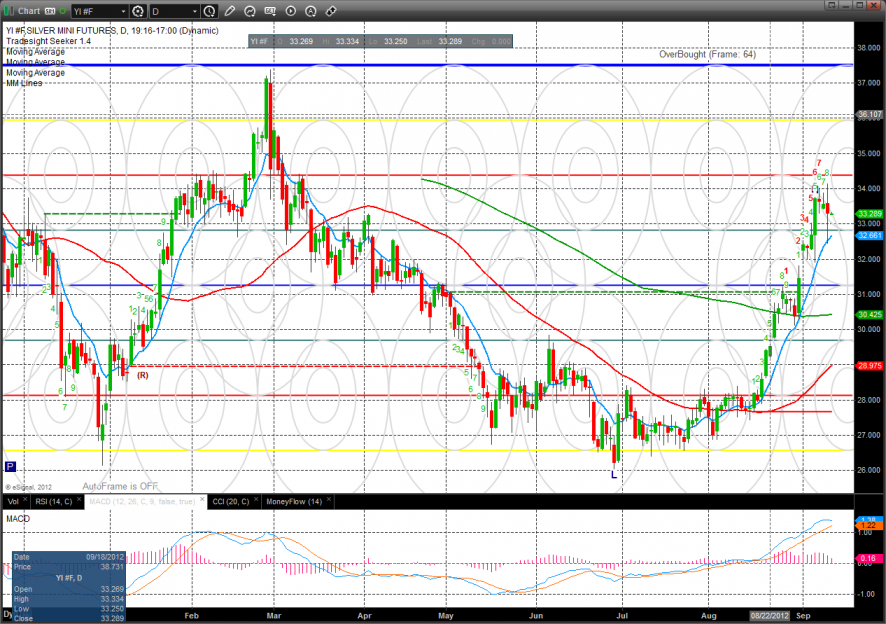Viewport: 886px width, 624px height.
Task: Click the red 7 Seeker count above September high
Action: point(819,163)
